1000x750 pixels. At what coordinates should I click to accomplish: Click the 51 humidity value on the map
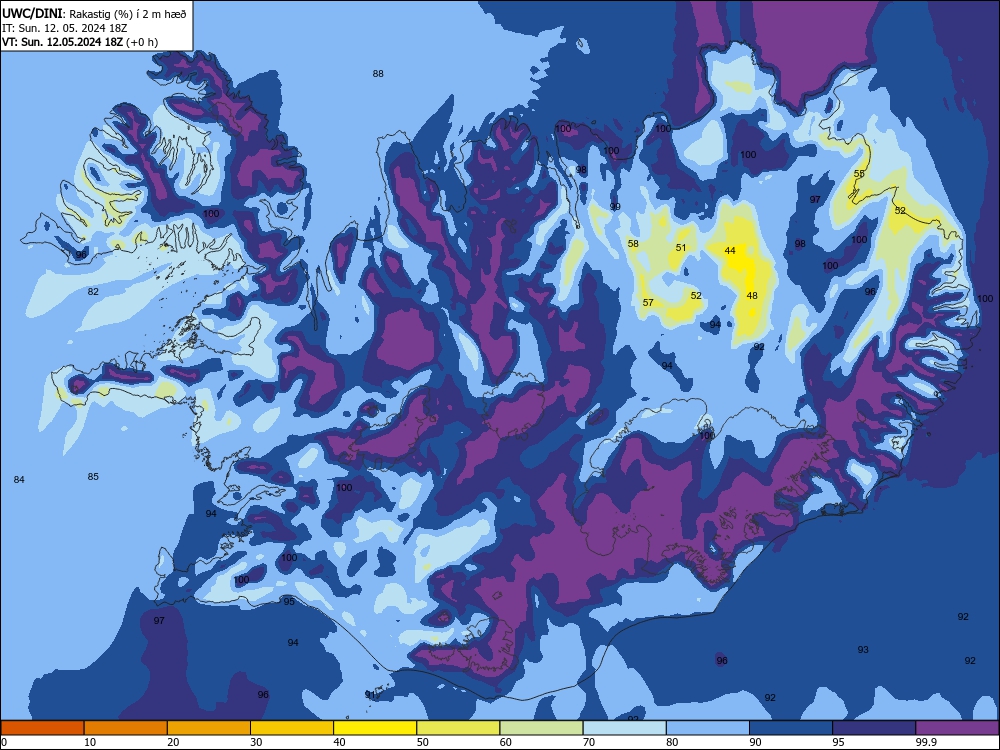click(681, 247)
